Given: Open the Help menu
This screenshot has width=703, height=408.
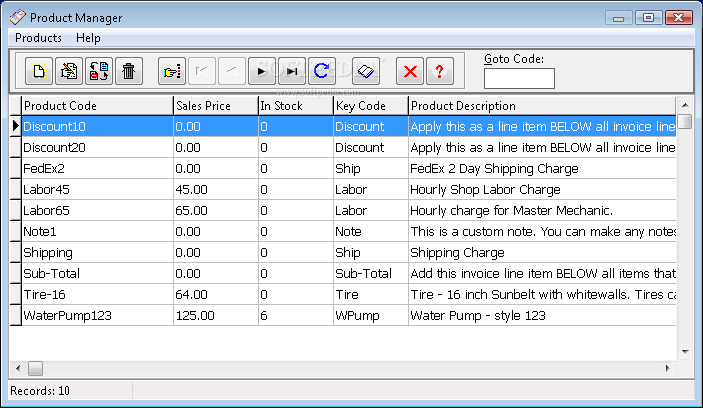Looking at the screenshot, I should (x=88, y=38).
